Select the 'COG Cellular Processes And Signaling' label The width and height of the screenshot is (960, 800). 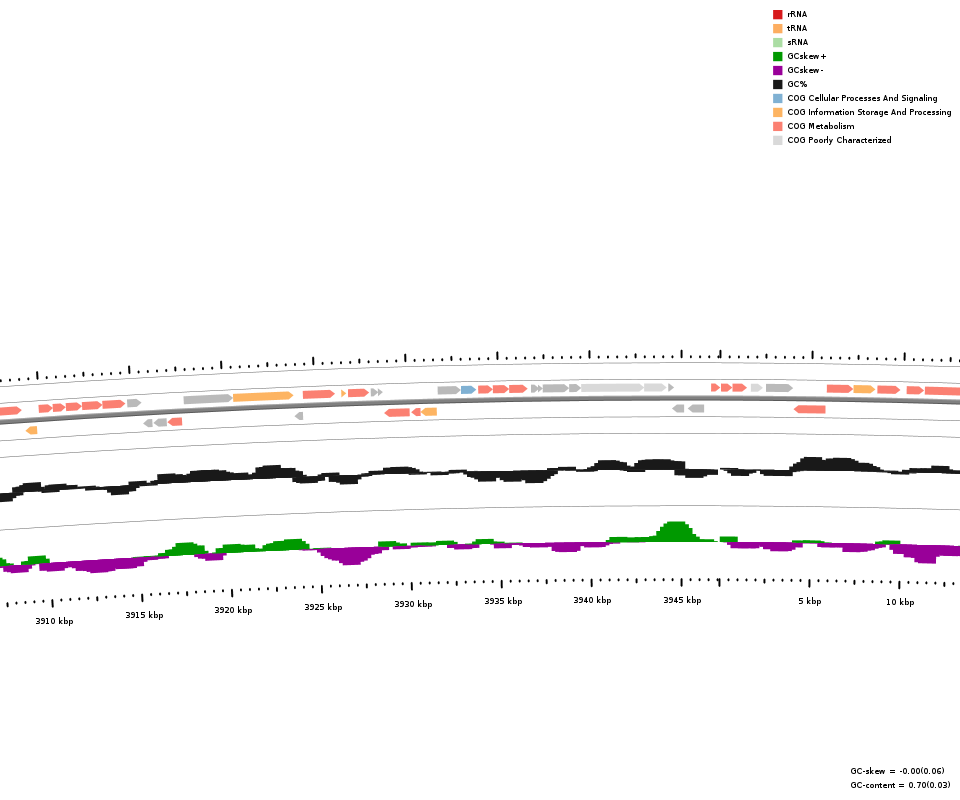pyautogui.click(x=862, y=98)
